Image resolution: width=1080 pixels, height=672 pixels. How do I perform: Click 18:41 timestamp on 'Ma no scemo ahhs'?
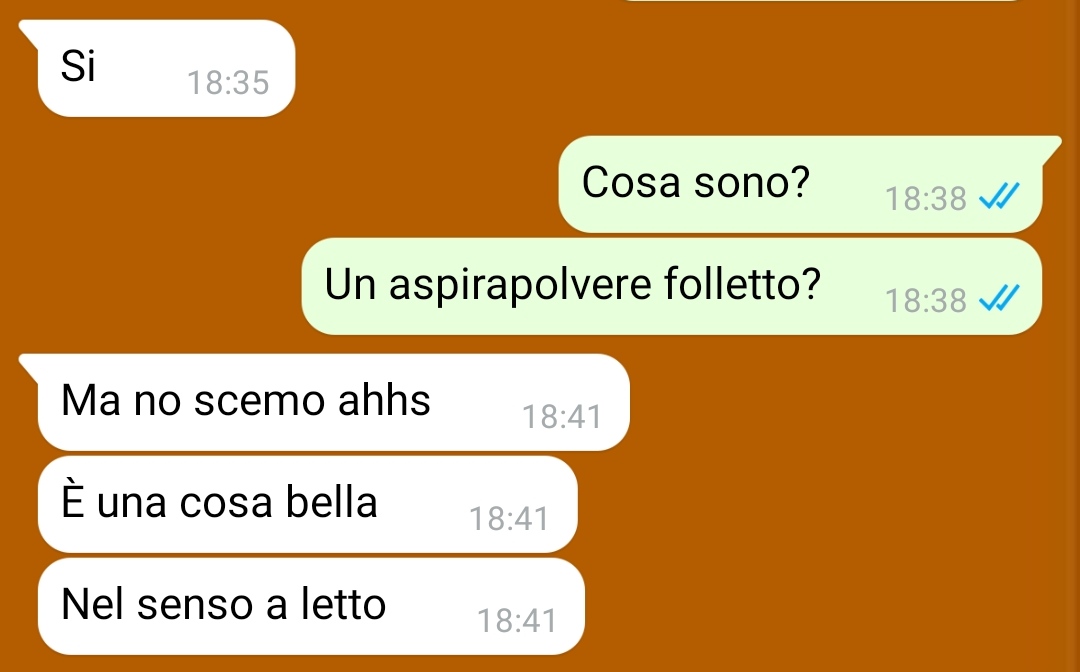pos(562,417)
